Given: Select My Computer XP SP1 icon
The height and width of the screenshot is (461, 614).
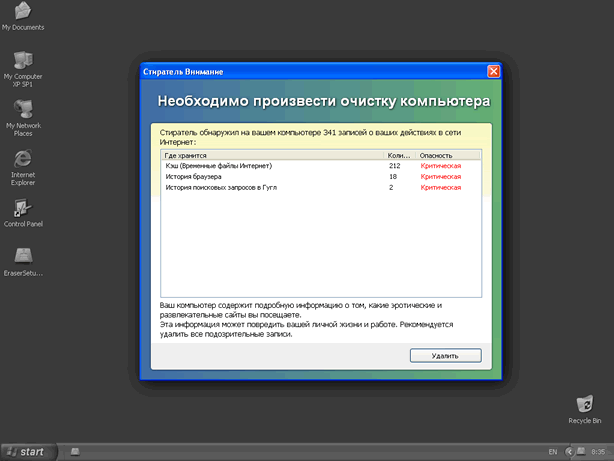Looking at the screenshot, I should [22, 62].
